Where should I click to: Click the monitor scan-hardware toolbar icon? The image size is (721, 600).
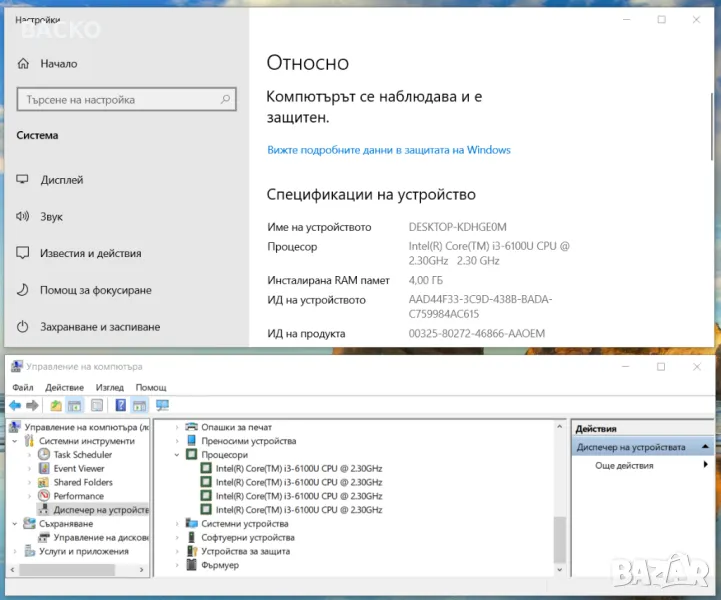point(162,405)
